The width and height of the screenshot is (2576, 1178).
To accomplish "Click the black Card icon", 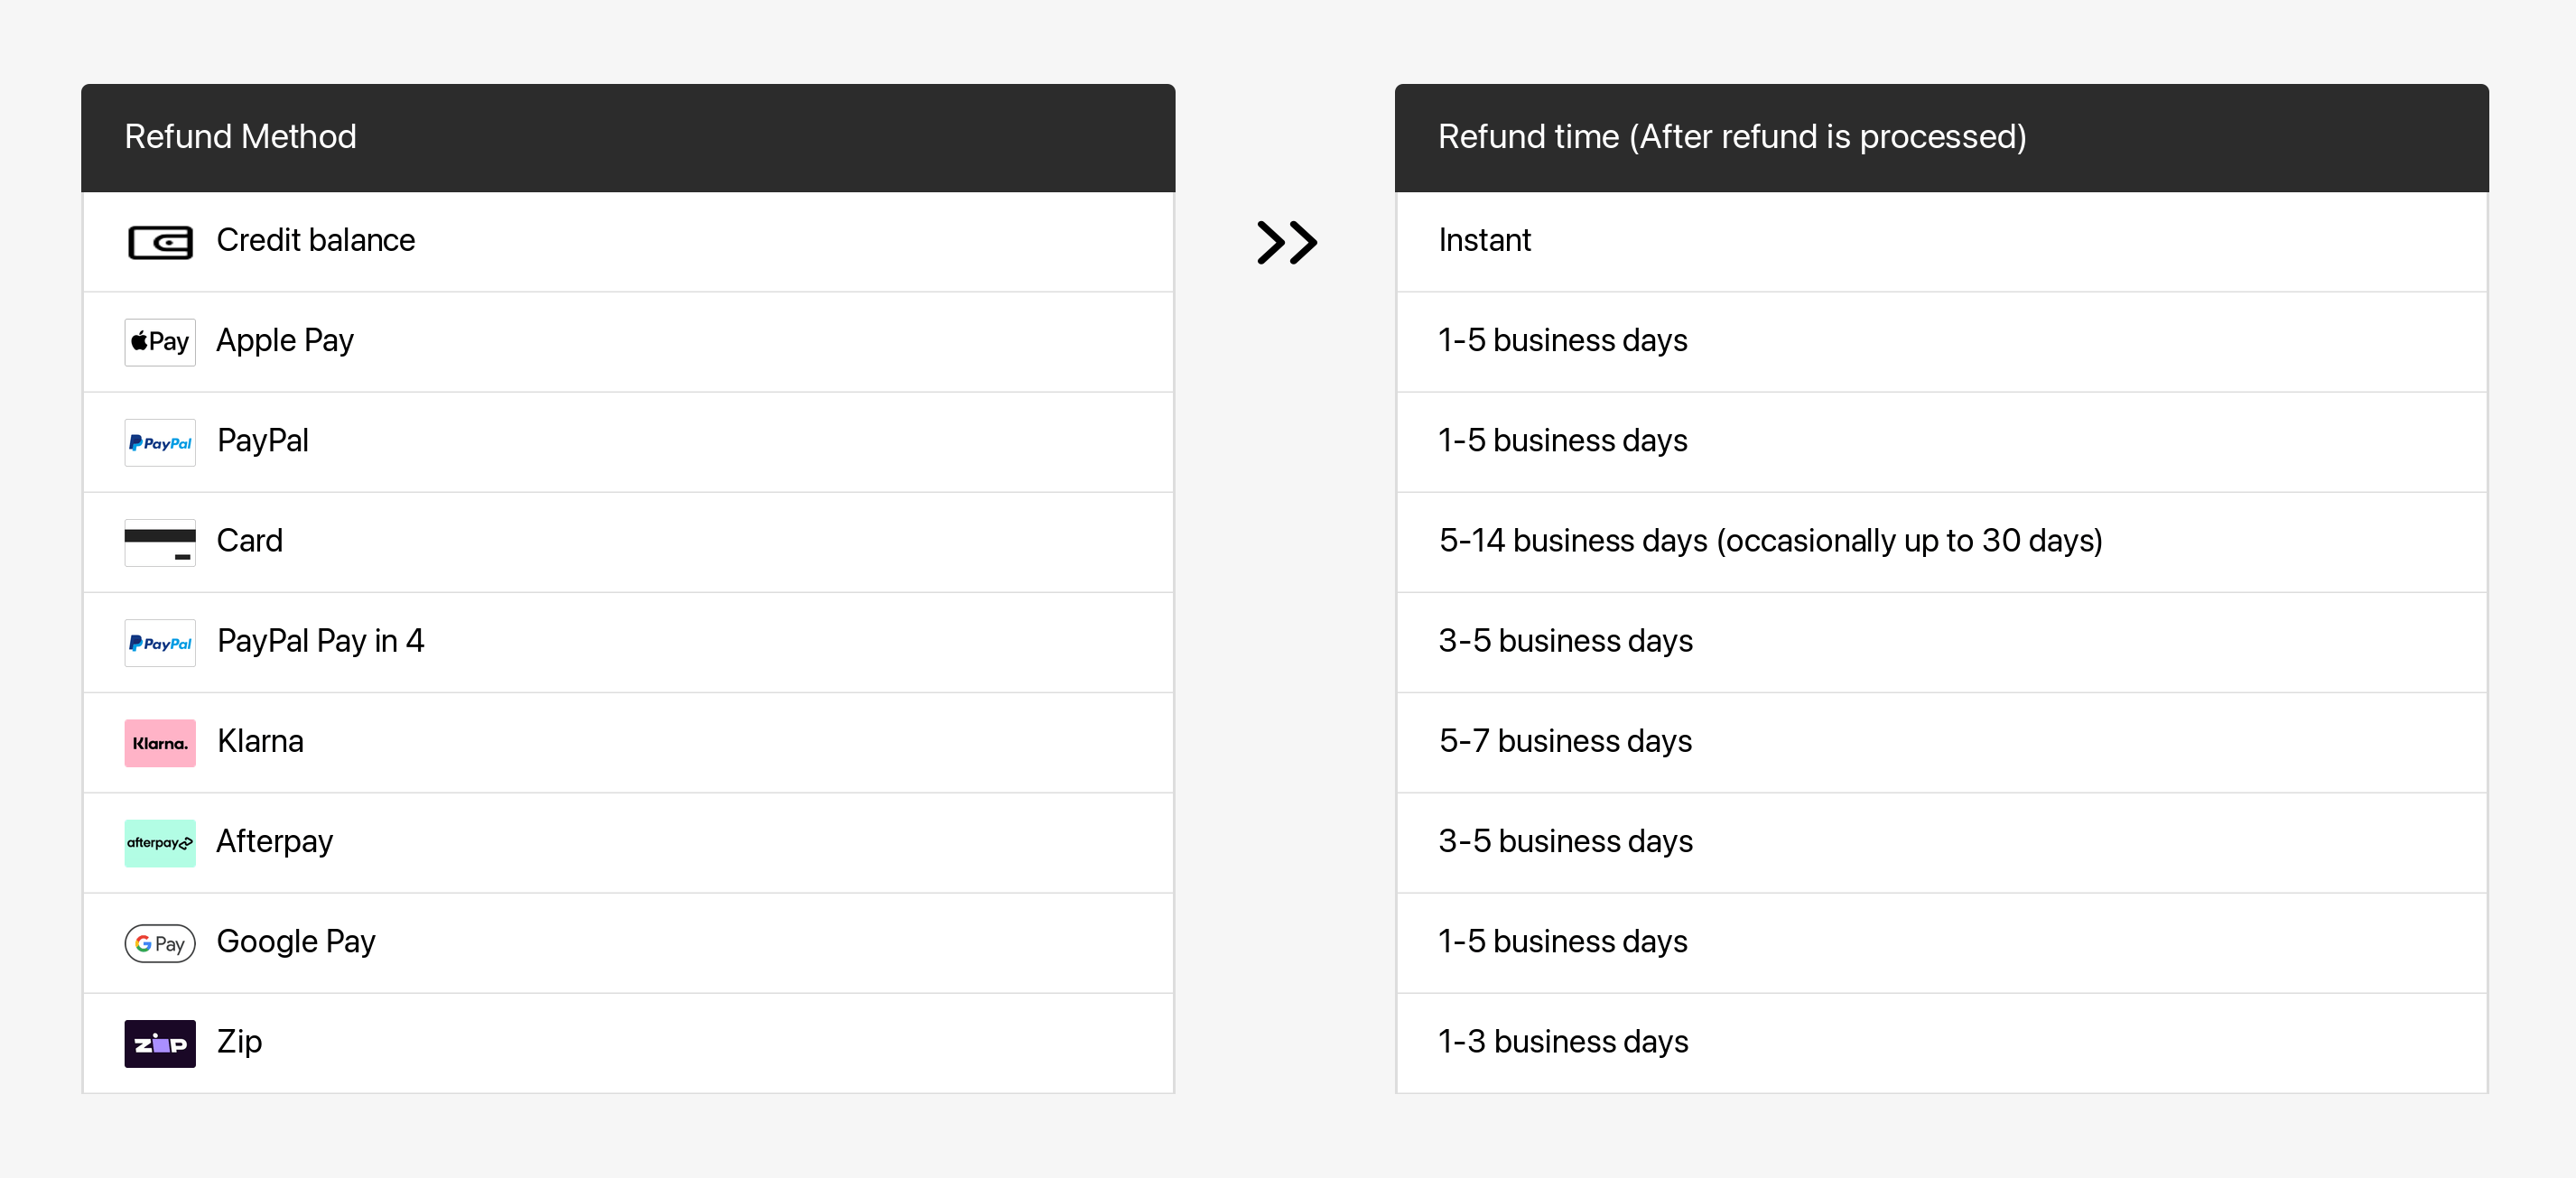I will (x=160, y=543).
